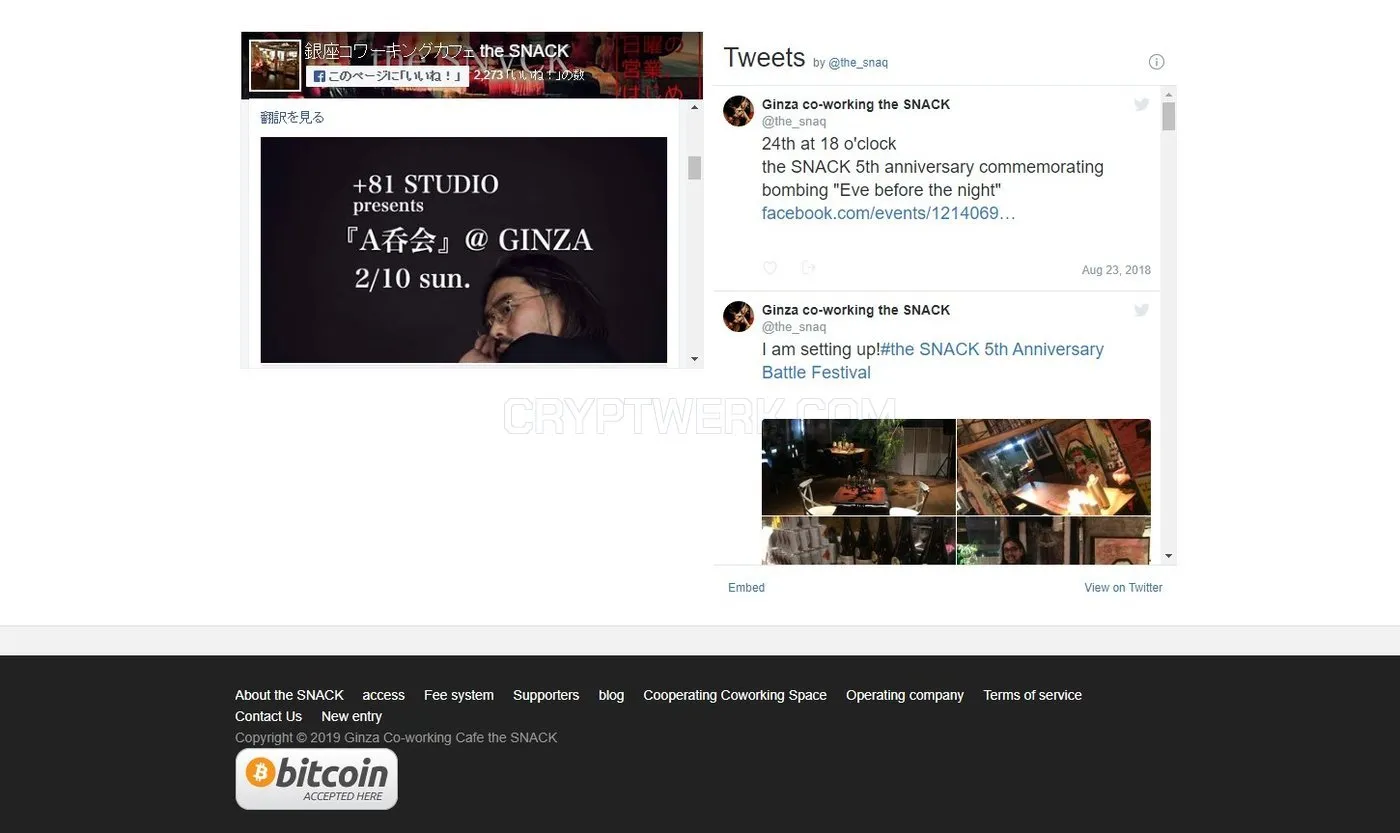Screen dimensions: 1400x833
Task: Click profile avatar on the 'I am setting up' tweet
Action: [738, 317]
